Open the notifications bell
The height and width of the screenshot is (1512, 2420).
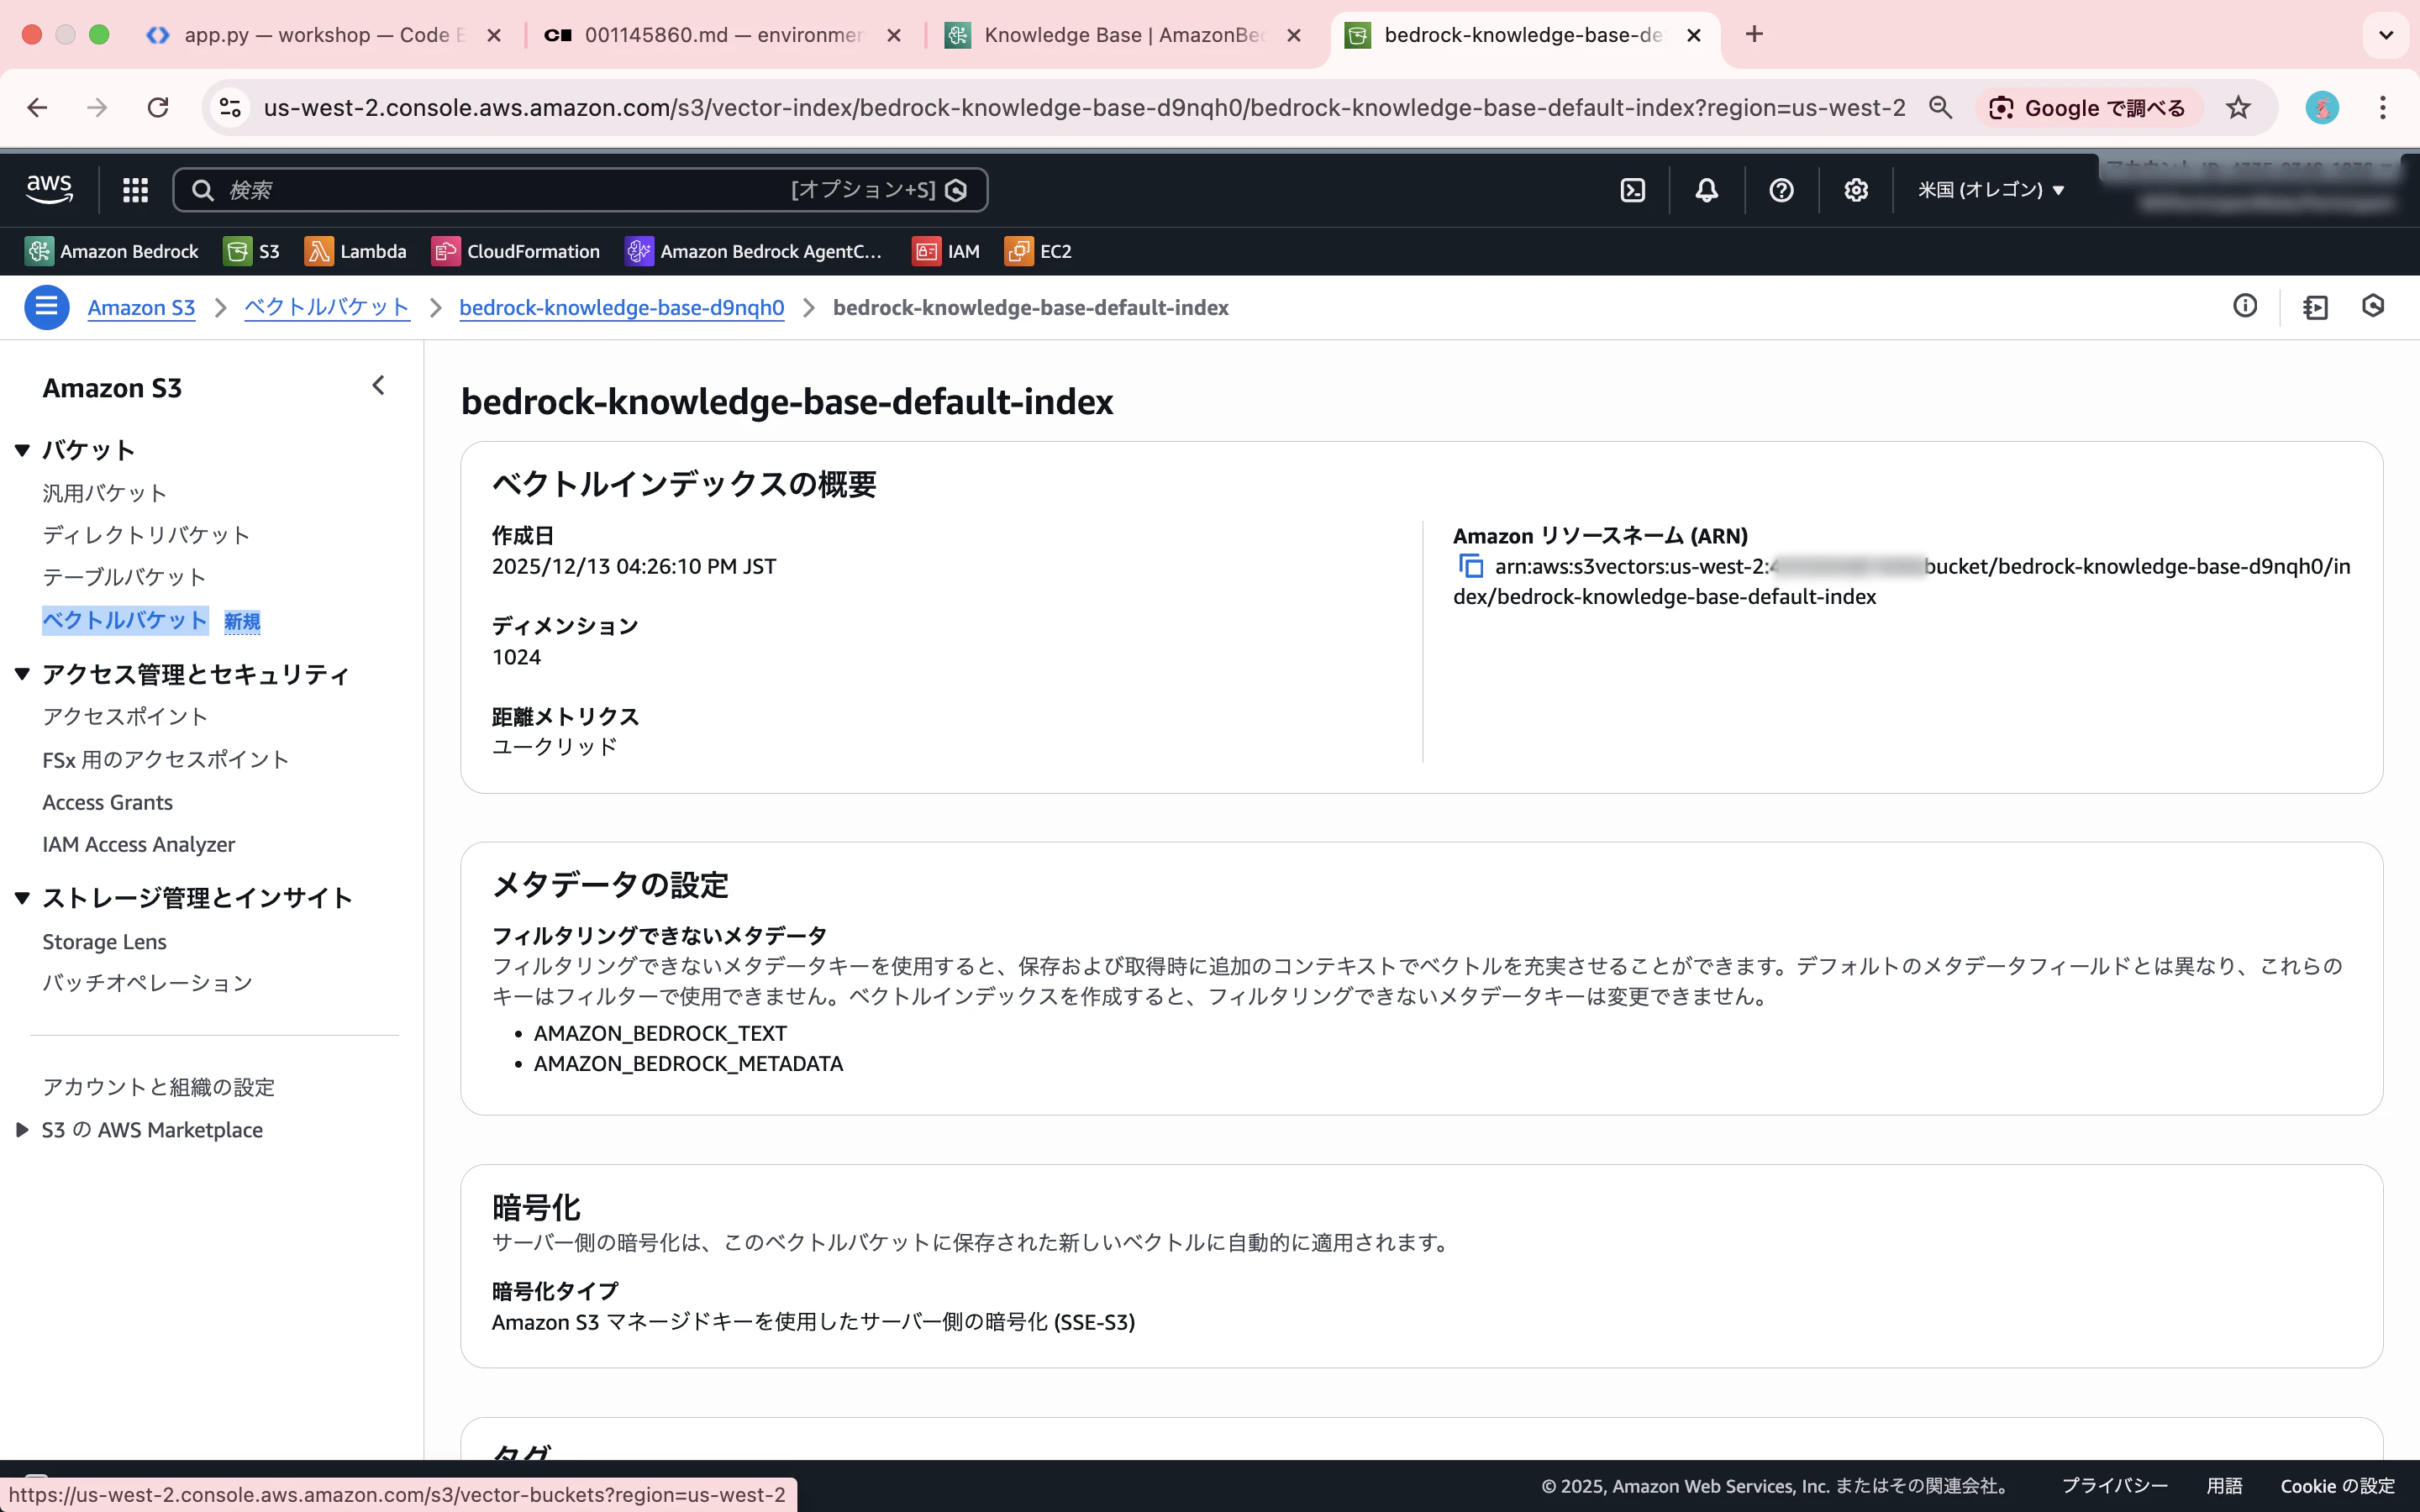pyautogui.click(x=1706, y=190)
